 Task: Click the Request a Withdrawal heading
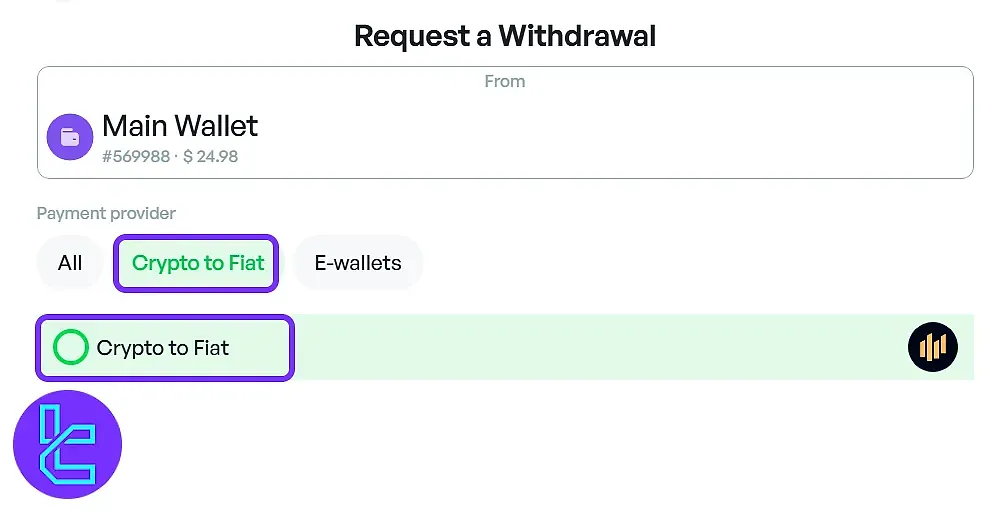(x=505, y=37)
